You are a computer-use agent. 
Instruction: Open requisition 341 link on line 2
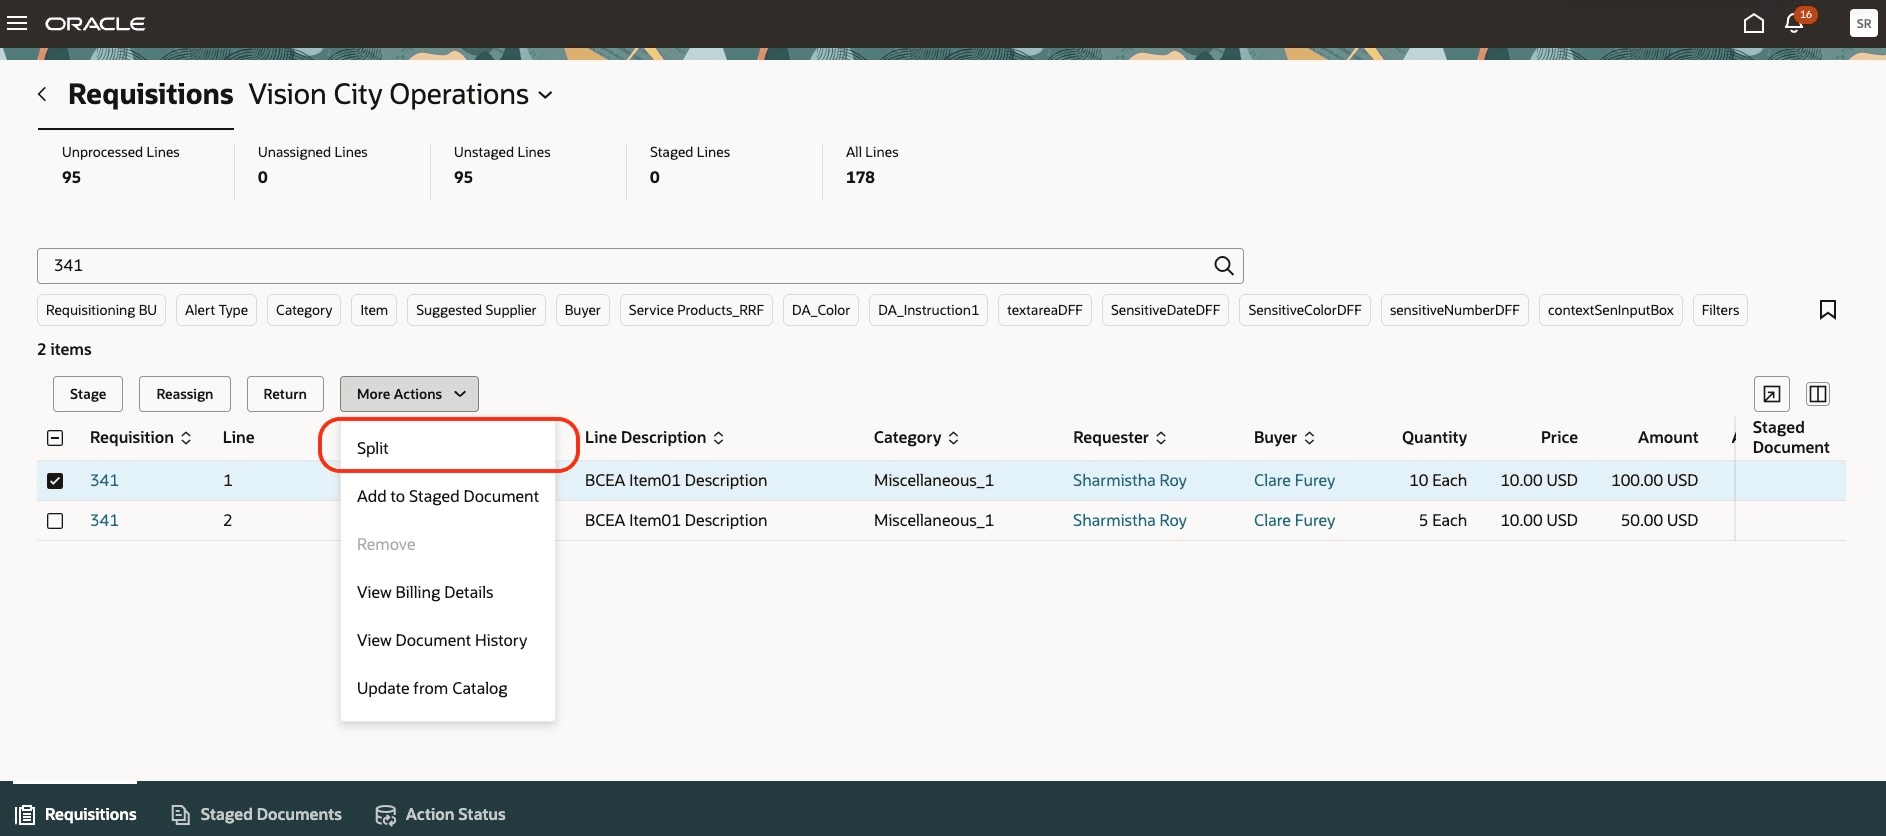coord(104,521)
